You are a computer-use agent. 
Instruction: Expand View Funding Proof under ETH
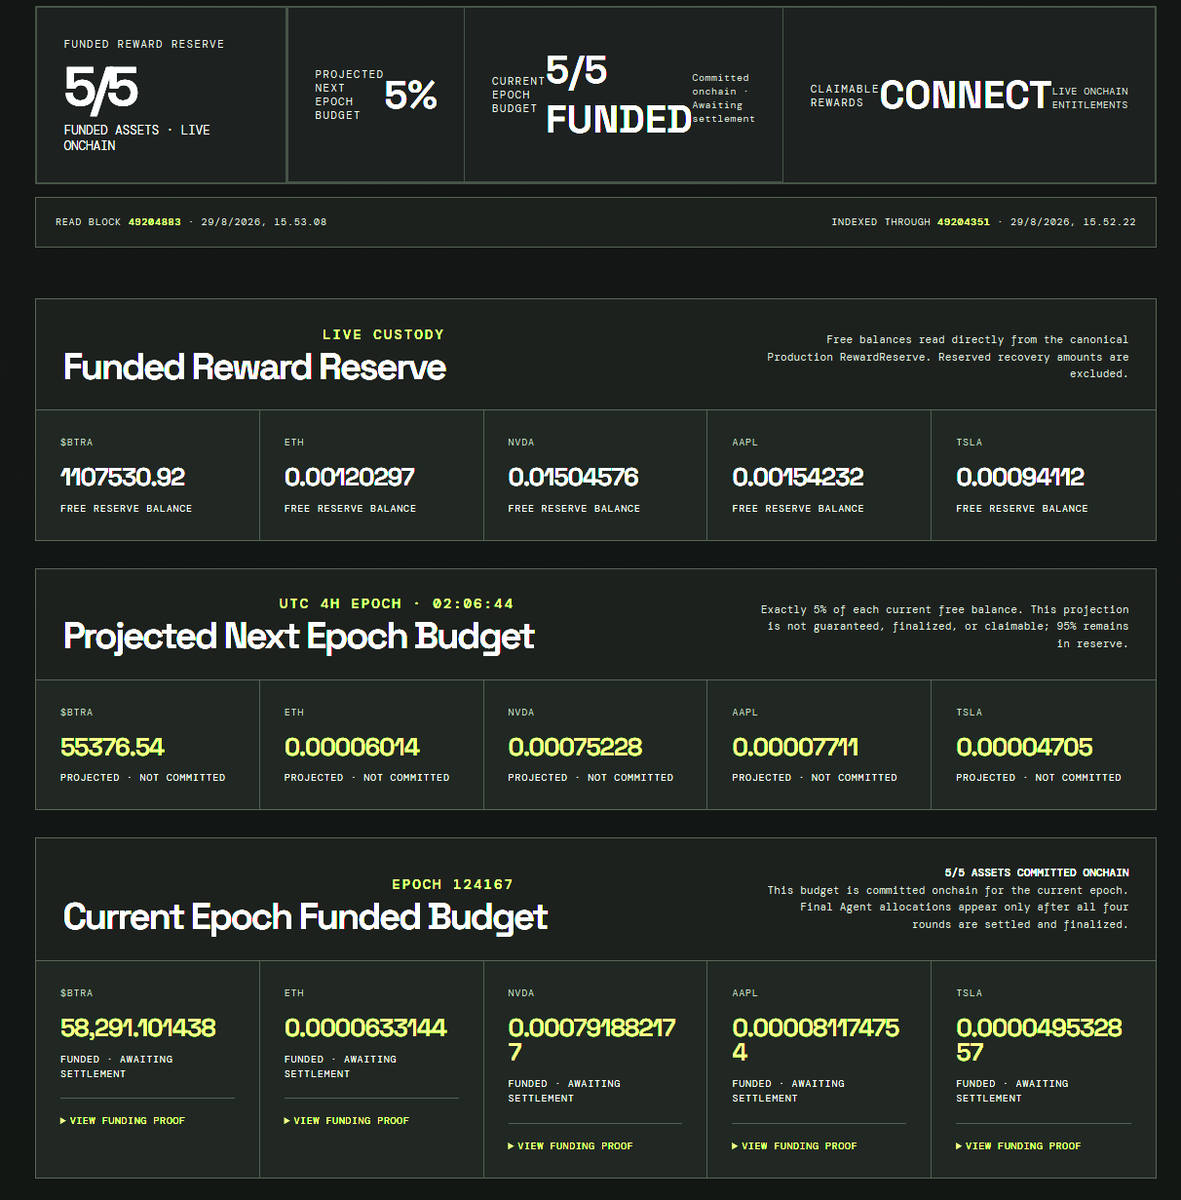tap(347, 1121)
